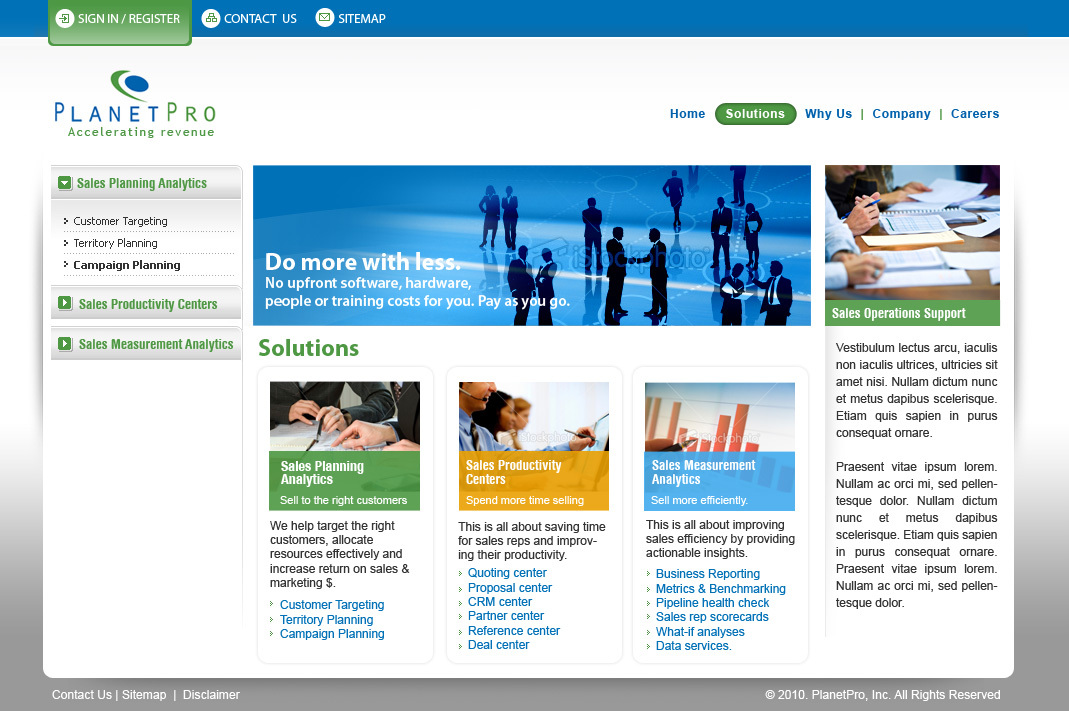This screenshot has height=711, width=1069.
Task: Click Sales Operations Support photo
Action: [912, 232]
